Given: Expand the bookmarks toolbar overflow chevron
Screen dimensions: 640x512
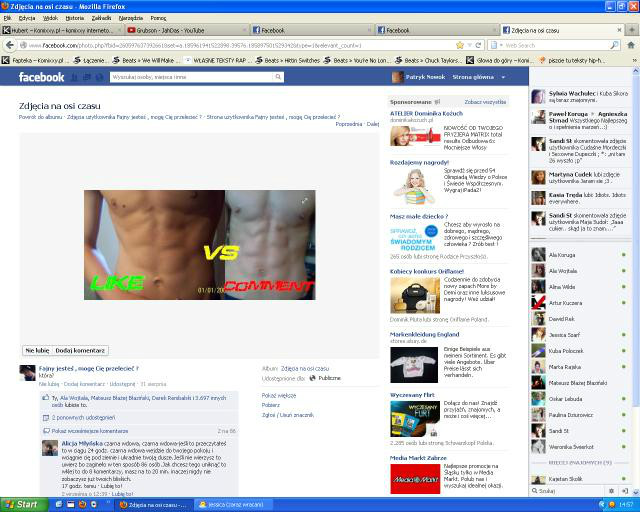Looking at the screenshot, I should click(x=635, y=60).
